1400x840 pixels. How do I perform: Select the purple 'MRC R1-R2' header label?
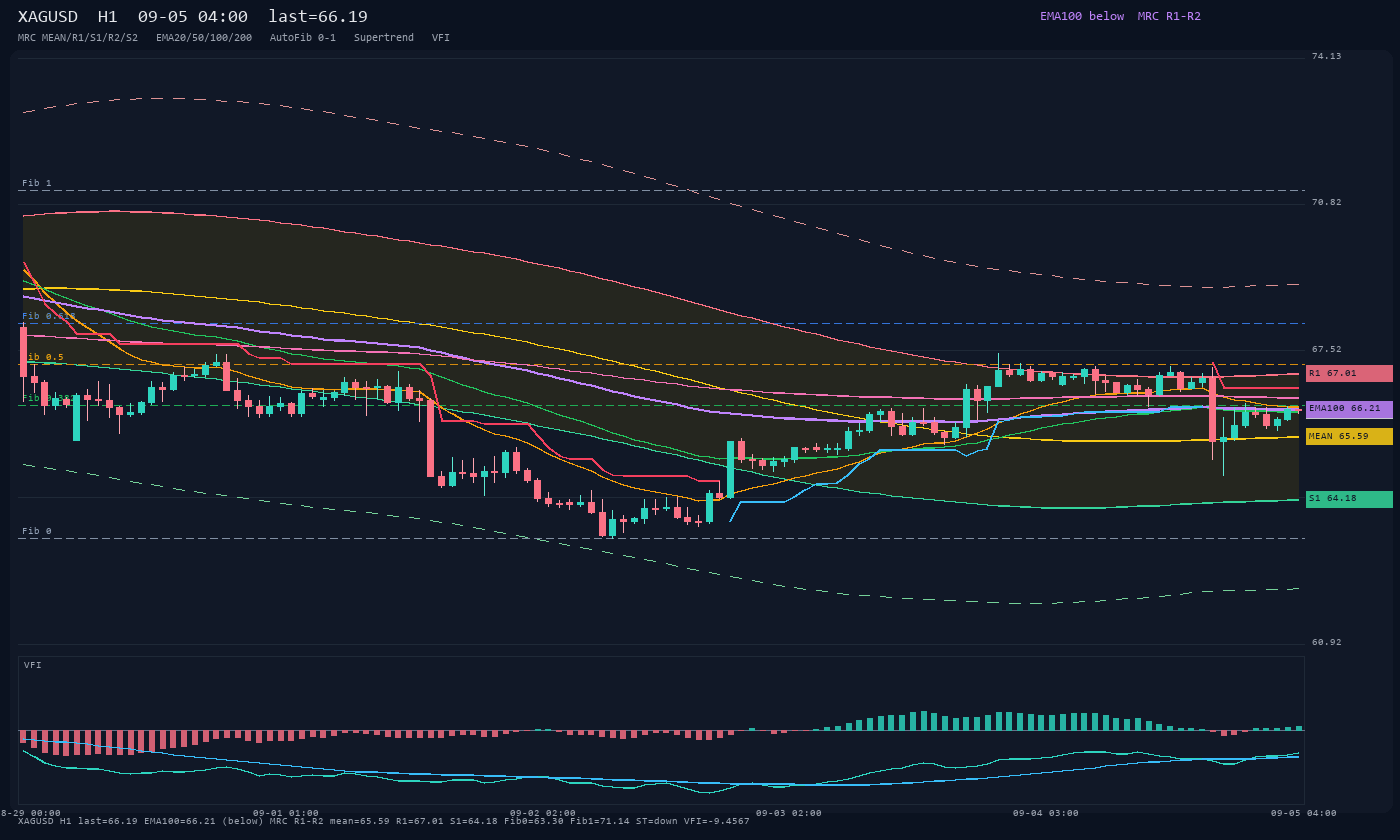point(1169,16)
